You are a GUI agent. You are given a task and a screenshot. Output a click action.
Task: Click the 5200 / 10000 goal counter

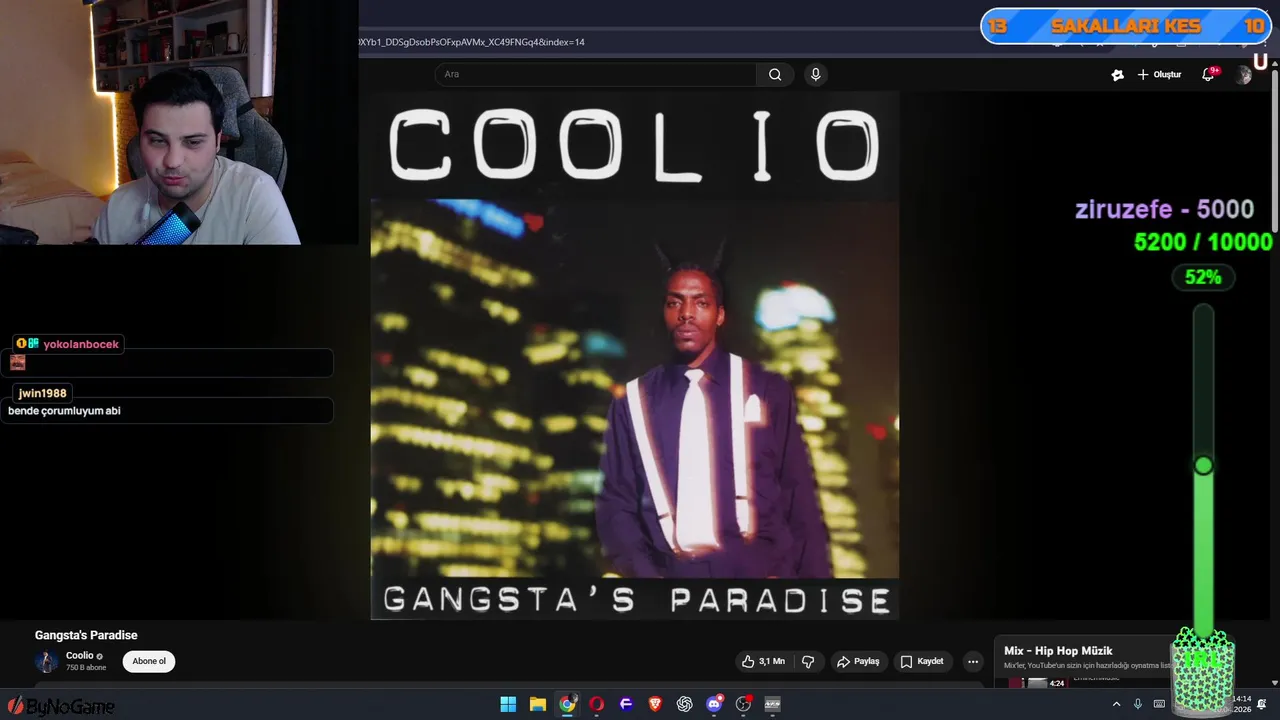point(1203,242)
